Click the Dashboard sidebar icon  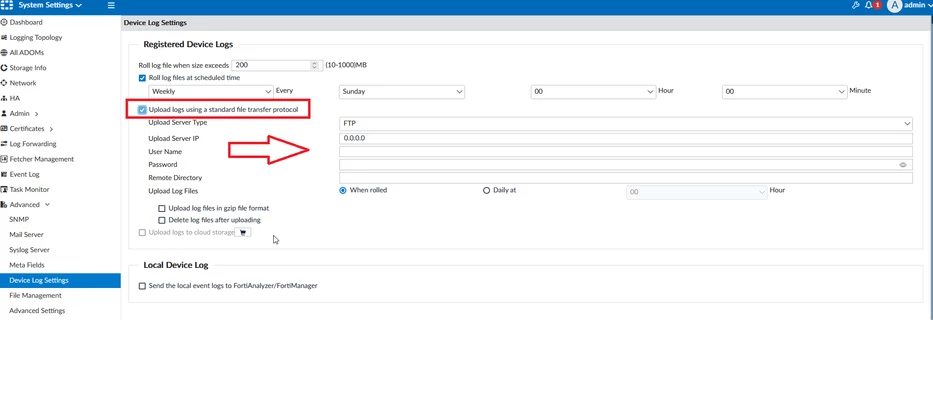4,22
